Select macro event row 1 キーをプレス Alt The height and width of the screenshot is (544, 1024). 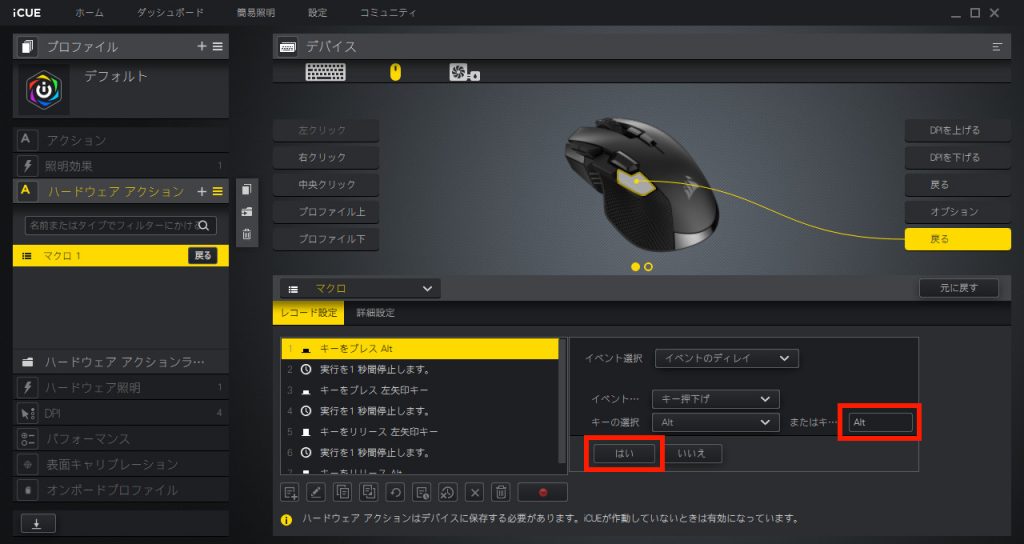point(420,349)
